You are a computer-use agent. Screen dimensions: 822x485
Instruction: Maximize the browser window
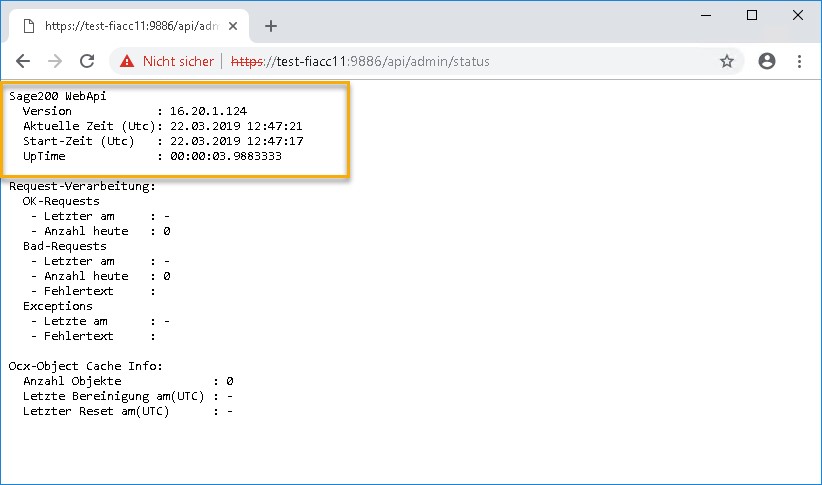pyautogui.click(x=752, y=15)
